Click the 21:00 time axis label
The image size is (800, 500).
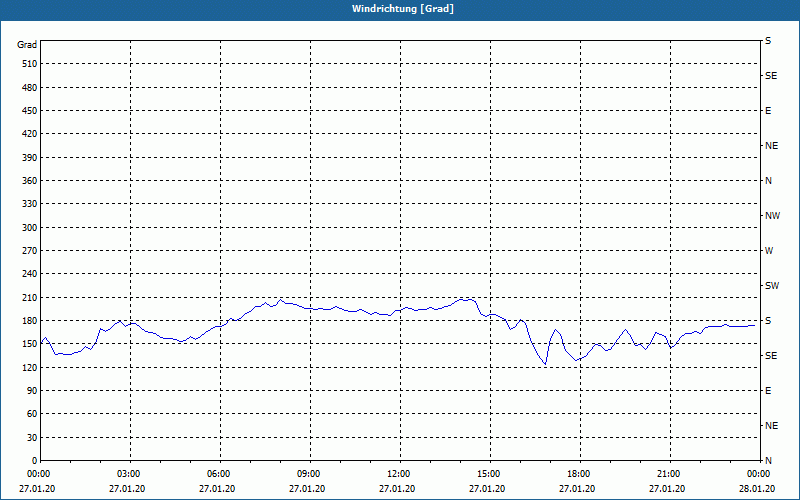point(670,474)
